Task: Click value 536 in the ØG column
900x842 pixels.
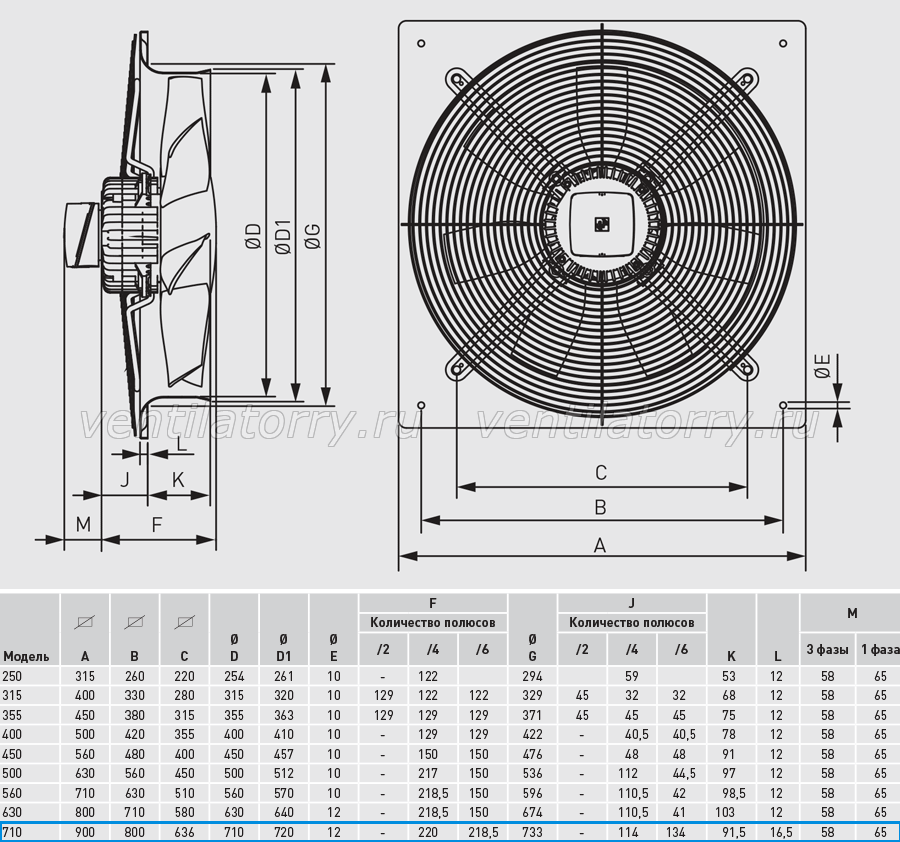Action: (x=532, y=773)
